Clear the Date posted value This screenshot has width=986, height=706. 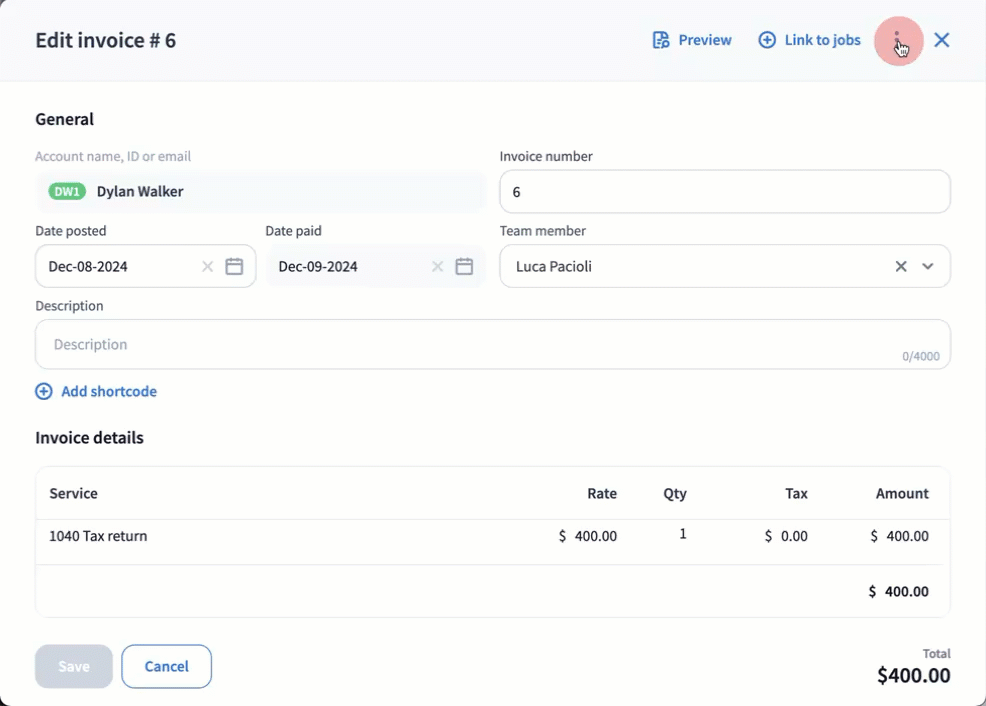(x=207, y=267)
